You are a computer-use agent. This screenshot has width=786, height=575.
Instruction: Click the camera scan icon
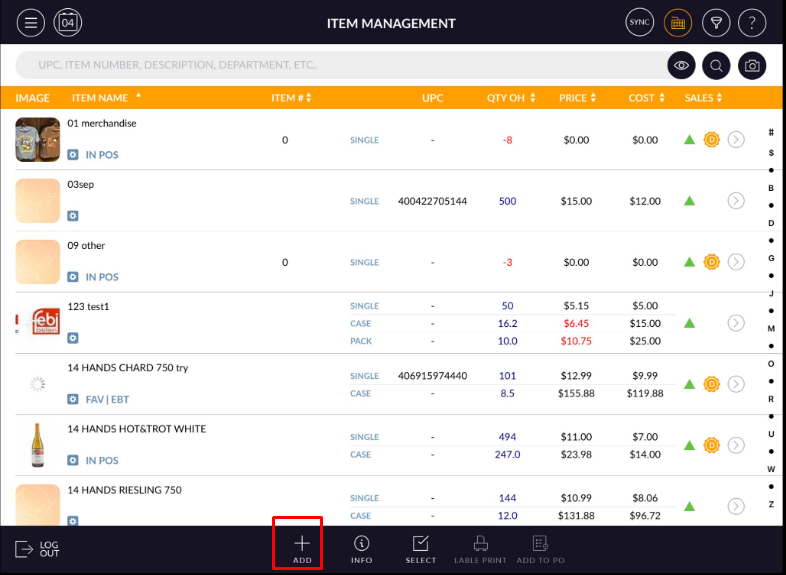pos(752,66)
